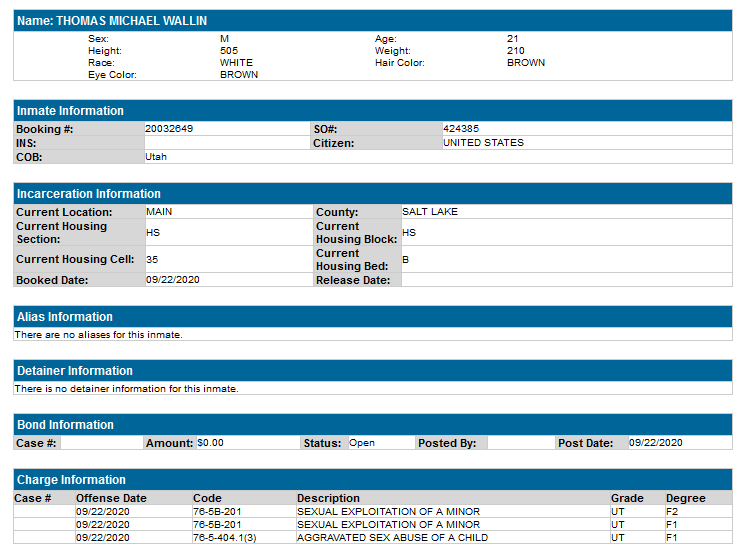Click the County value SALT LAKE
This screenshot has width=751, height=560.
coord(430,212)
